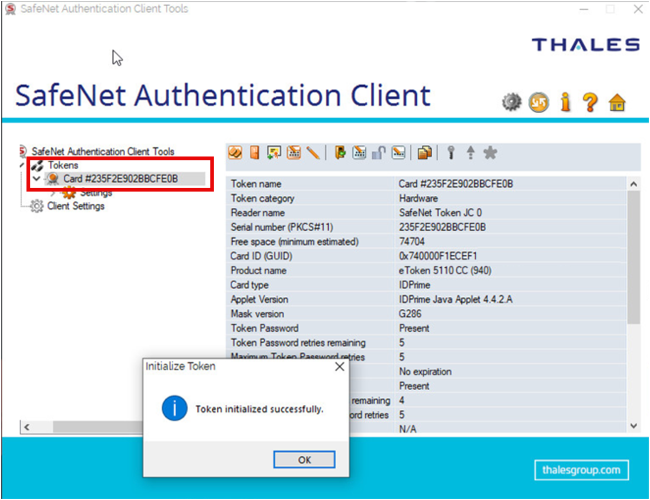Click the grayed asterisk toolbar icon
This screenshot has width=650, height=500.
(490, 153)
